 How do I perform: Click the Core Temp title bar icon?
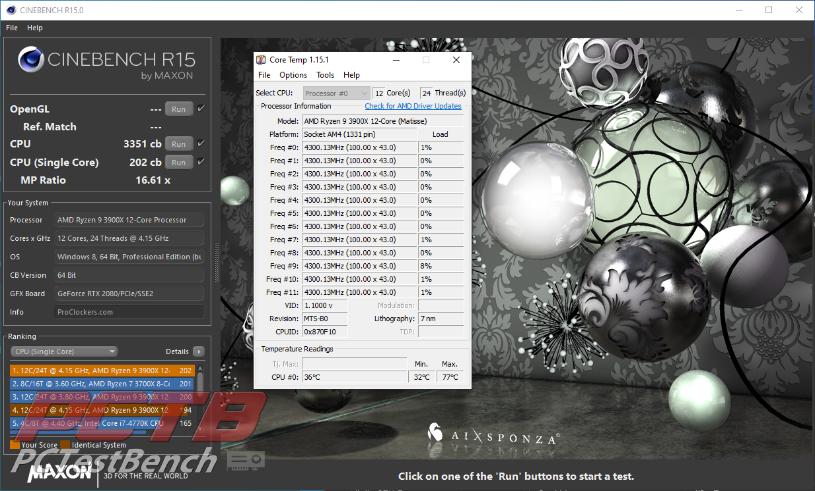[261, 60]
